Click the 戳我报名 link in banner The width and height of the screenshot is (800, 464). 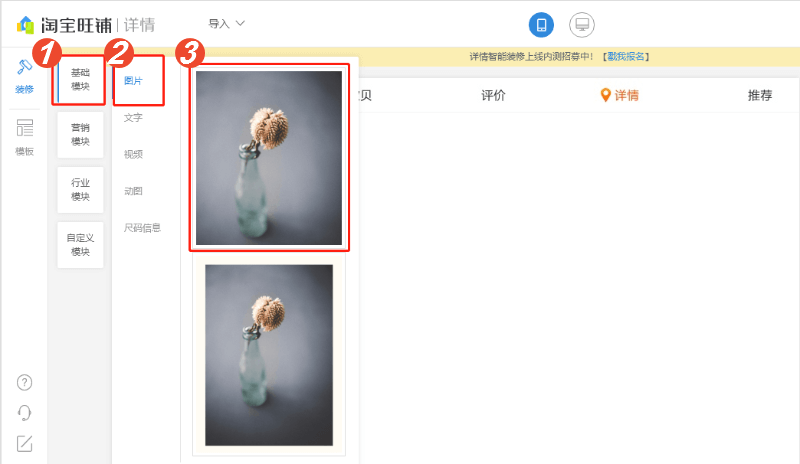click(626, 57)
